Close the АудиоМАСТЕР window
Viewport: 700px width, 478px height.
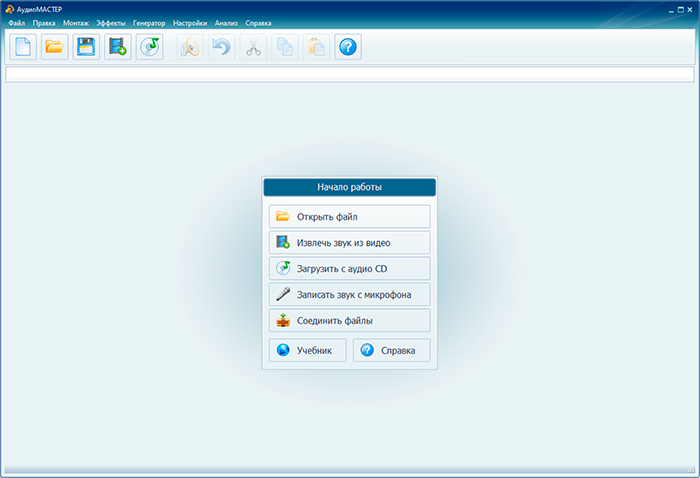pos(690,10)
